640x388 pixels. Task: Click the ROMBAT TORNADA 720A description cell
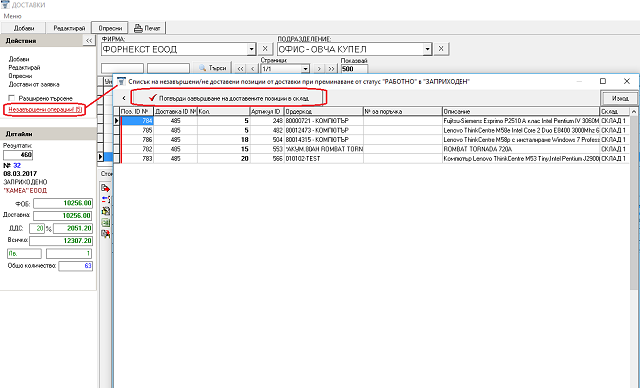[521, 149]
